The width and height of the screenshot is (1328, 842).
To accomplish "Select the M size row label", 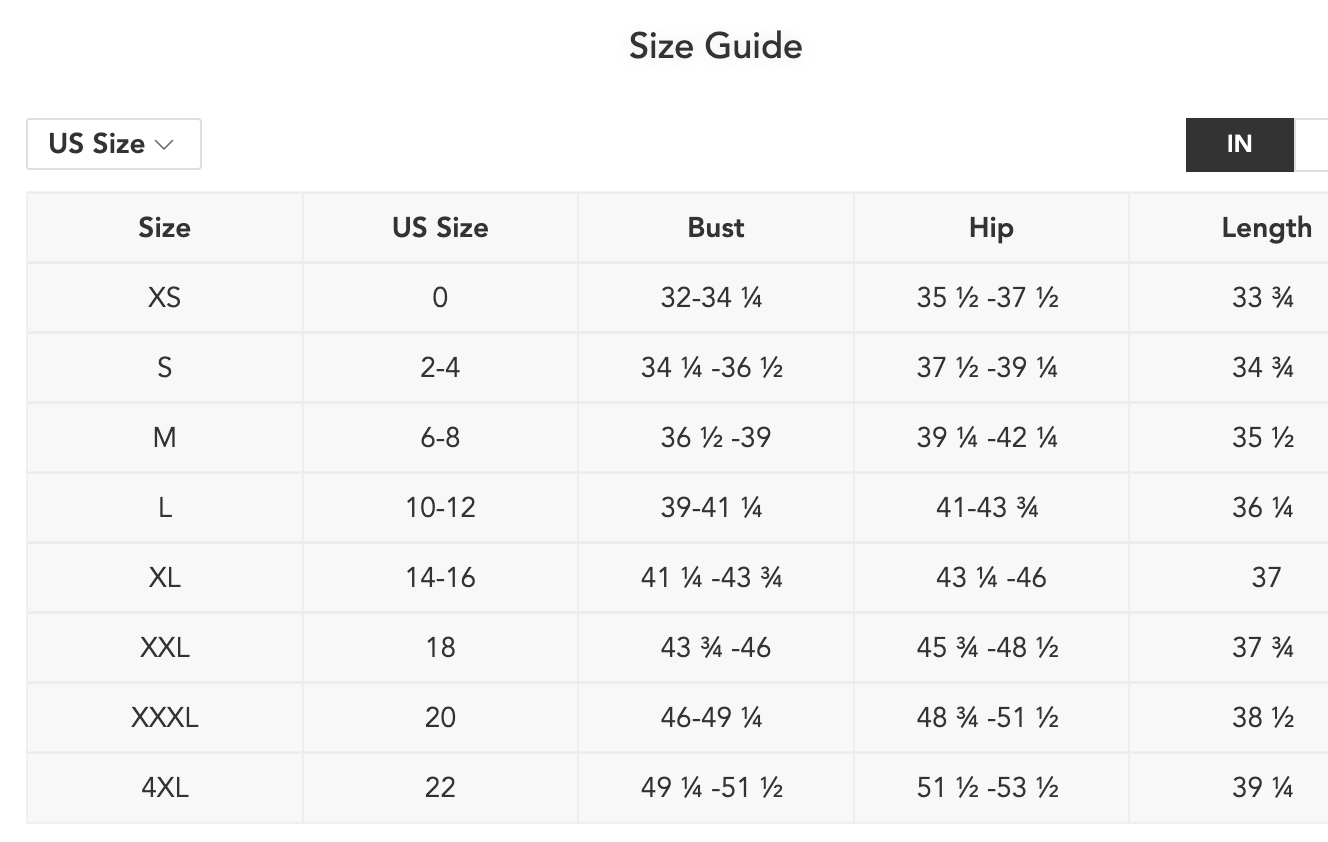I will point(164,438).
